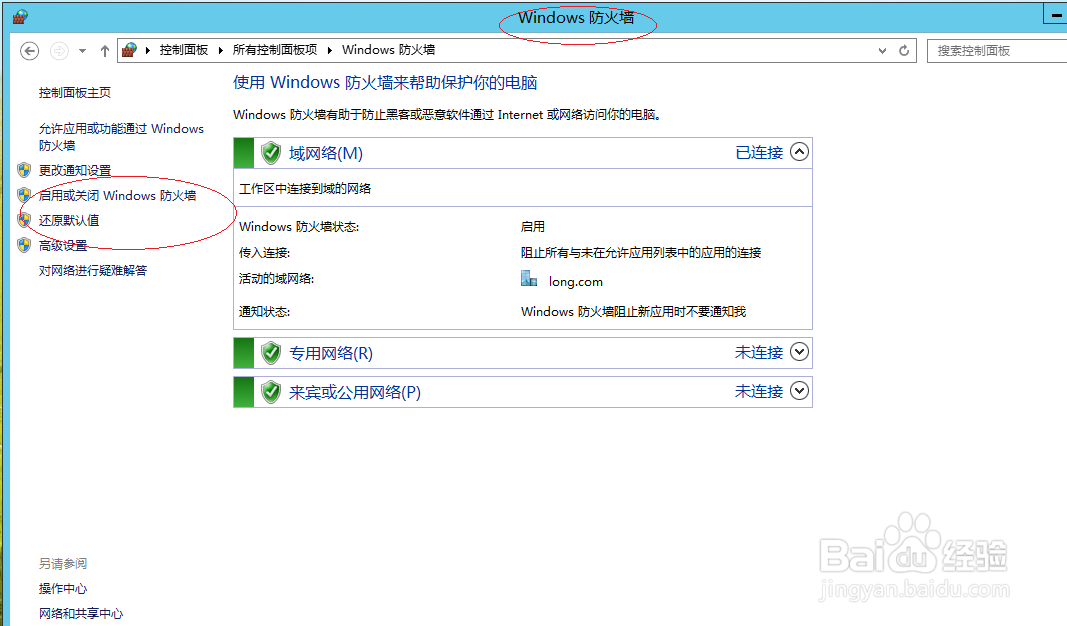Expand breadcrumb arrow after 所有控制面板项
The height and width of the screenshot is (626, 1067).
click(329, 50)
